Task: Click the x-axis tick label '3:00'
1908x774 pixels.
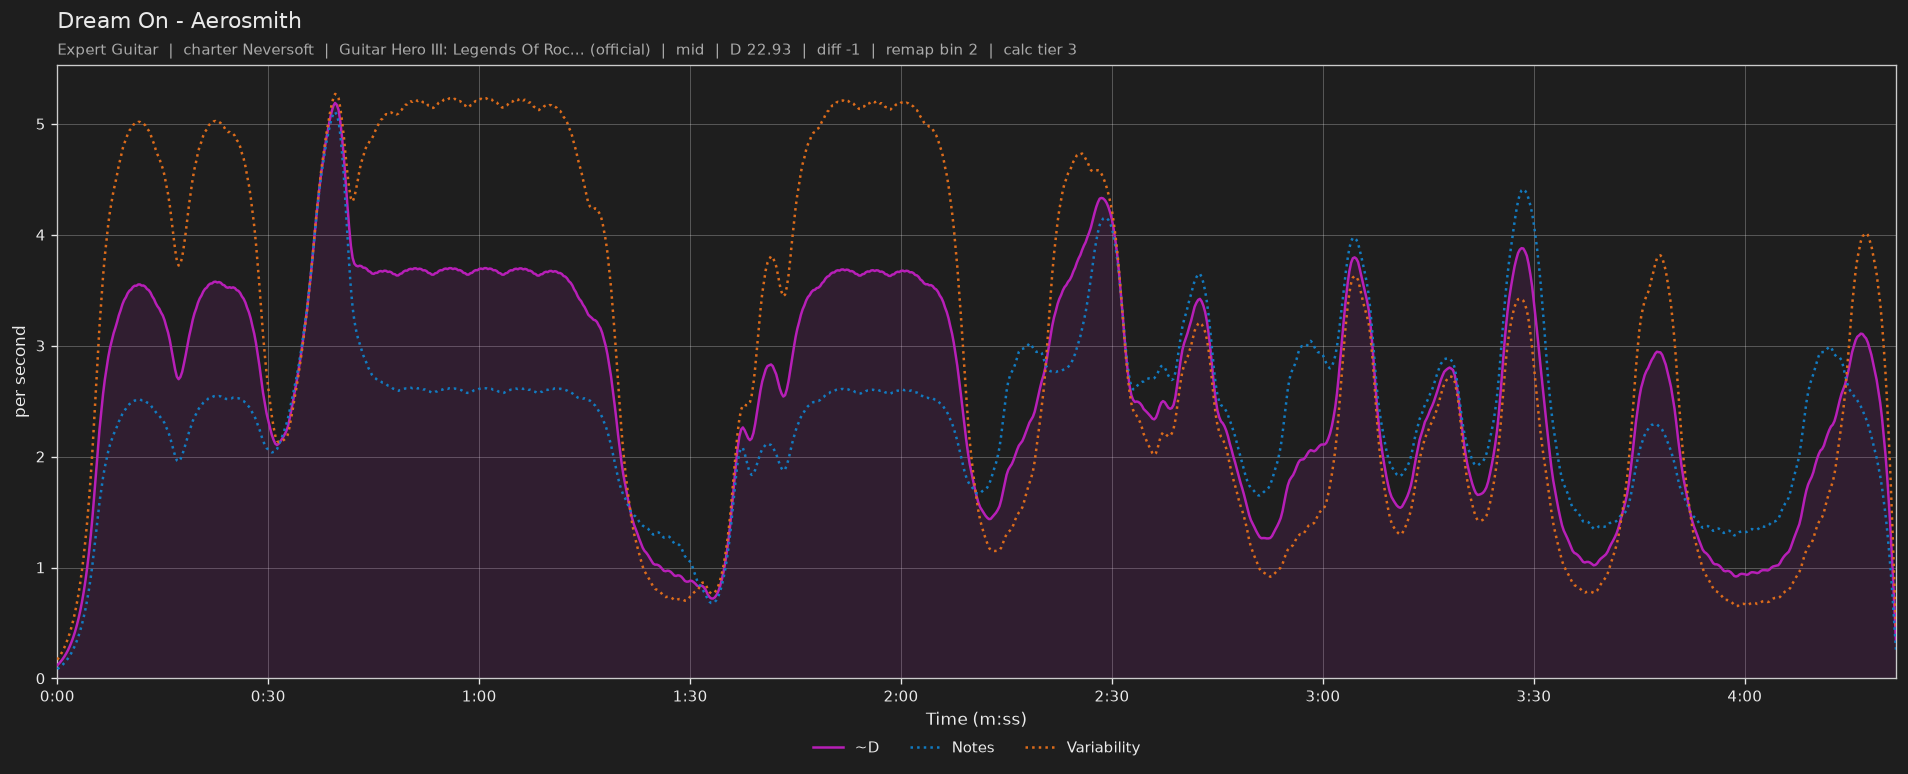Action: pos(1323,696)
